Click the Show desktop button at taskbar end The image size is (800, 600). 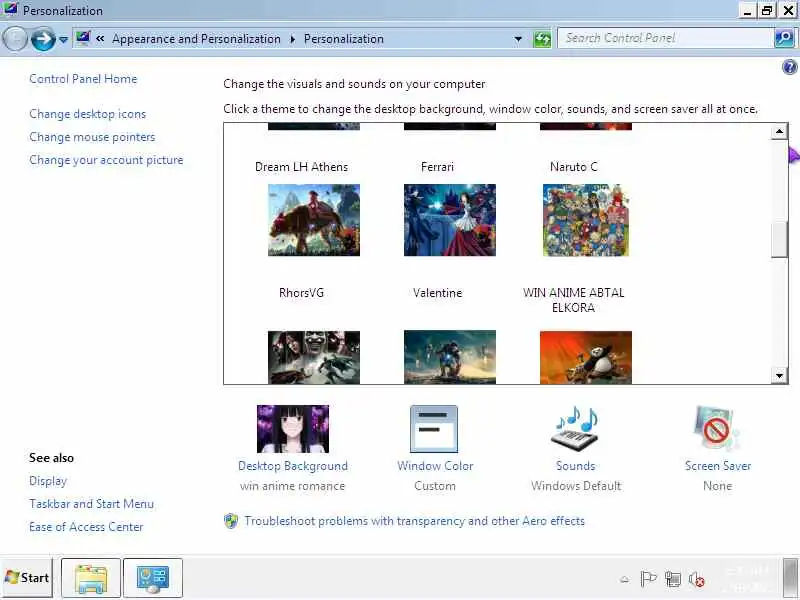click(791, 578)
